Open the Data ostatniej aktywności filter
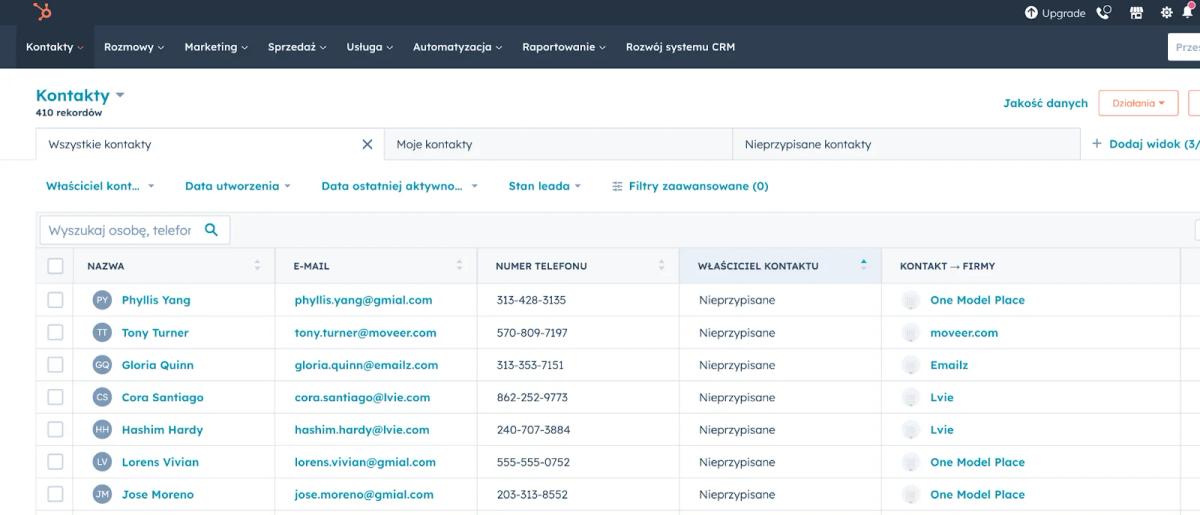The image size is (1200, 515). (x=400, y=186)
